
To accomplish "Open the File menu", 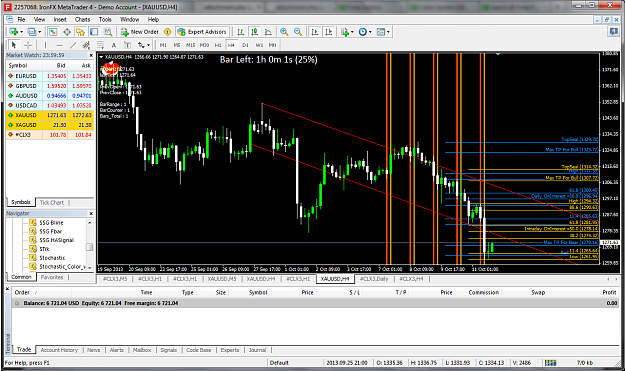I will (21, 20).
